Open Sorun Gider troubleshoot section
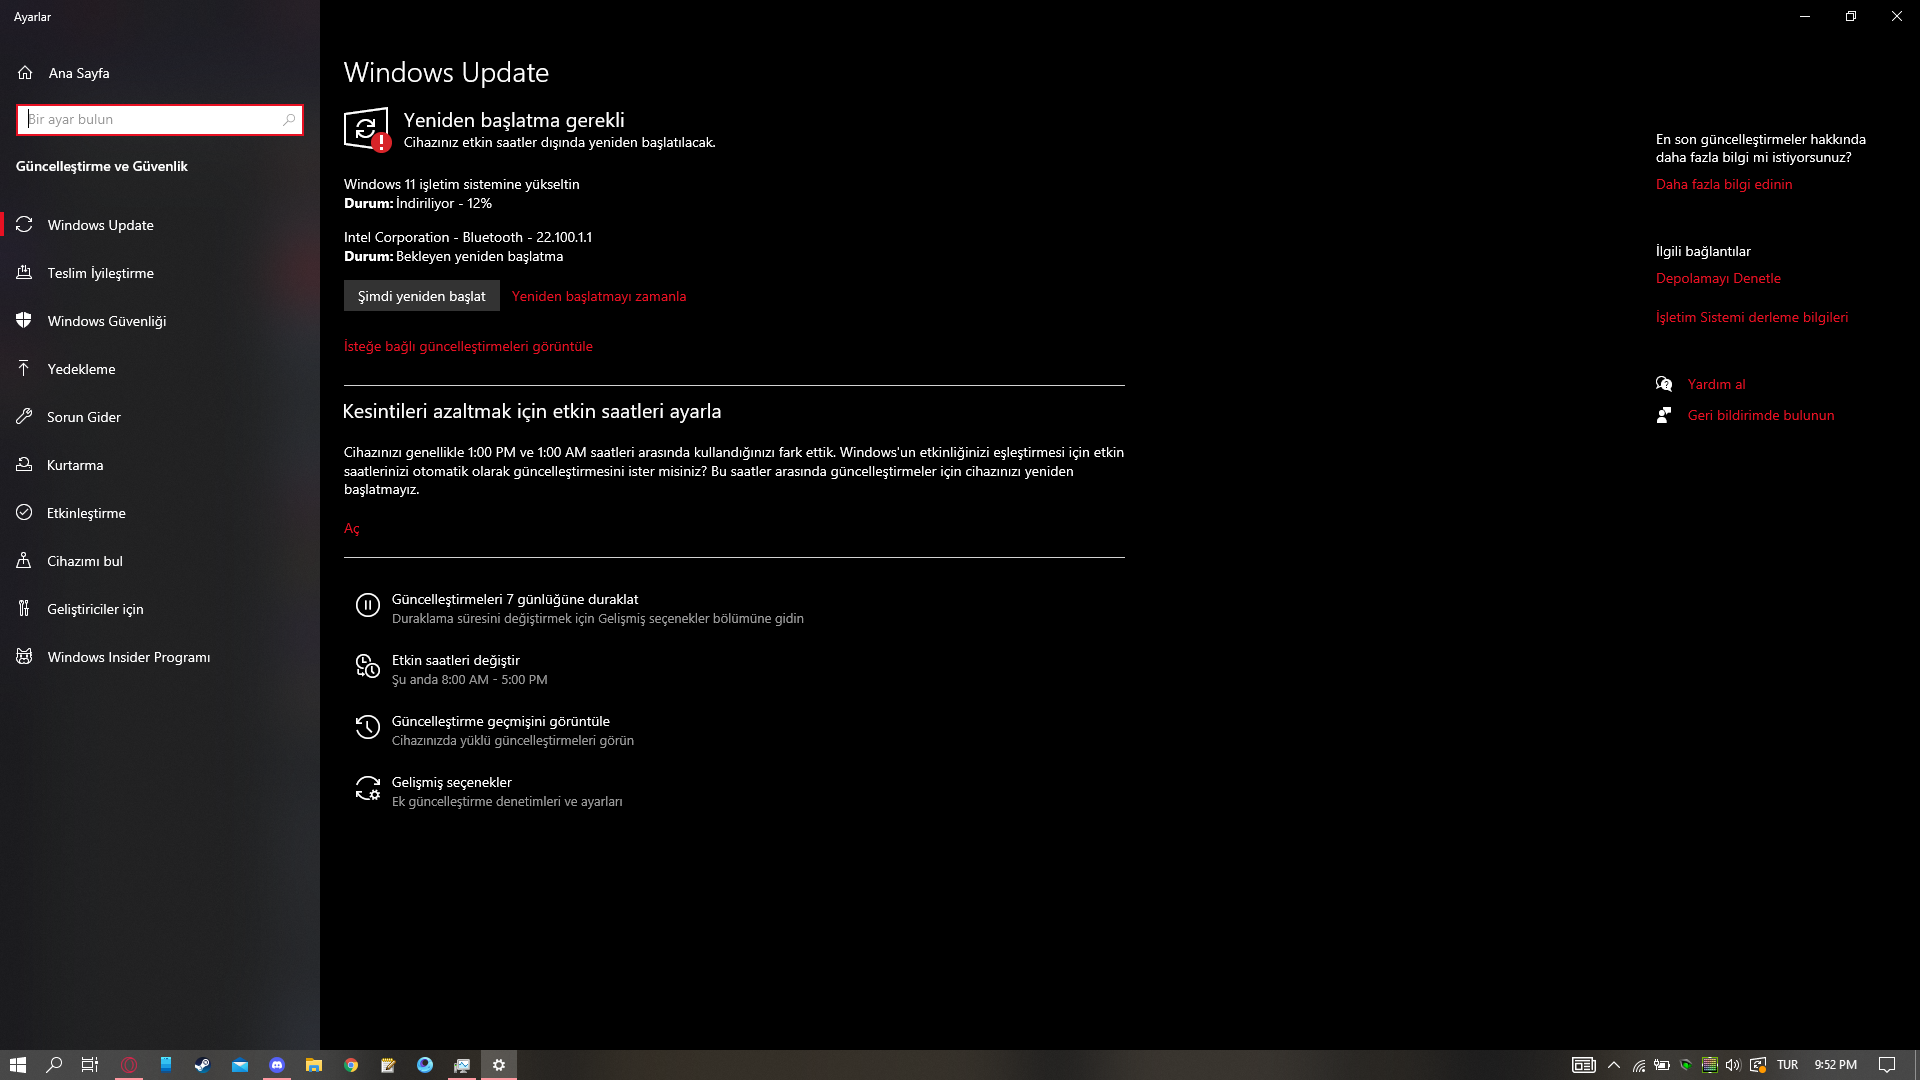The width and height of the screenshot is (1920, 1080). [160, 417]
